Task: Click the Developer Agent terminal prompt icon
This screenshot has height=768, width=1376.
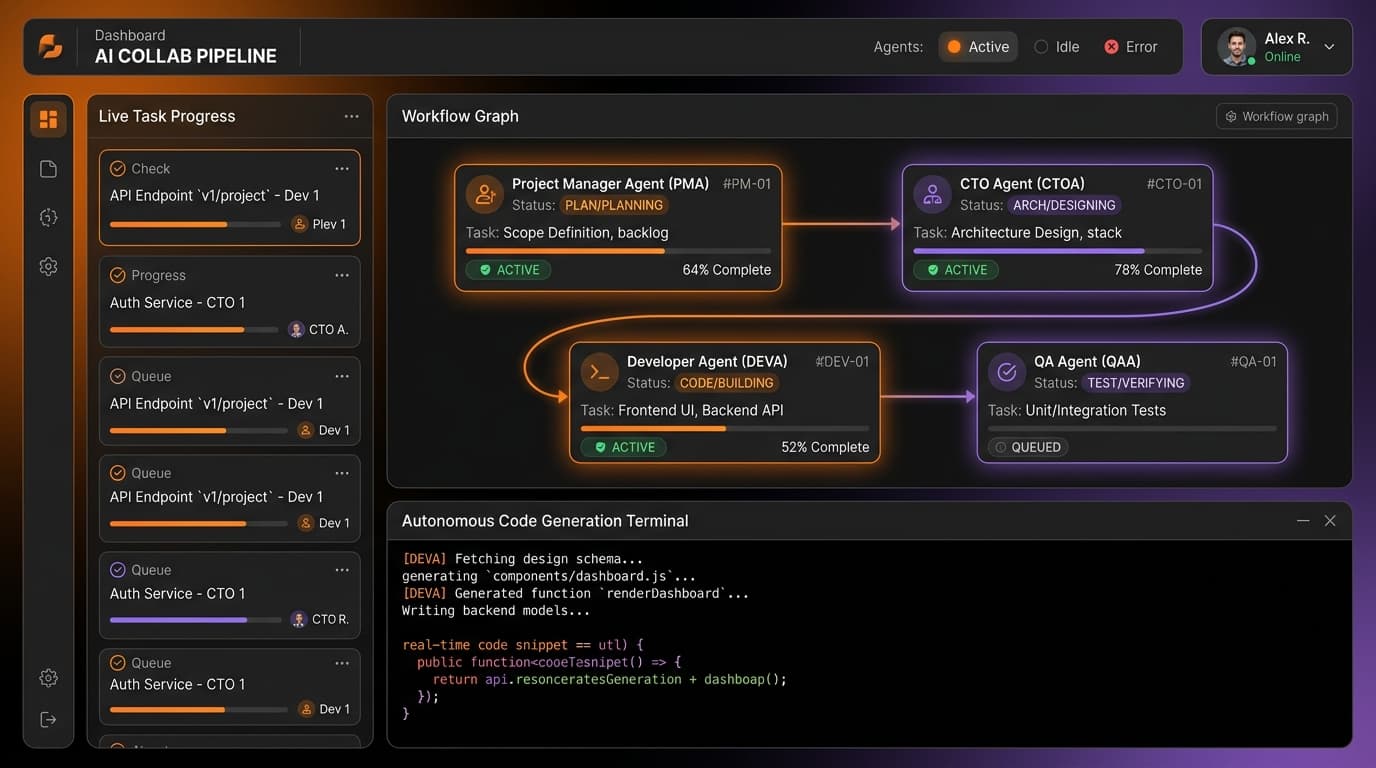Action: (x=600, y=372)
